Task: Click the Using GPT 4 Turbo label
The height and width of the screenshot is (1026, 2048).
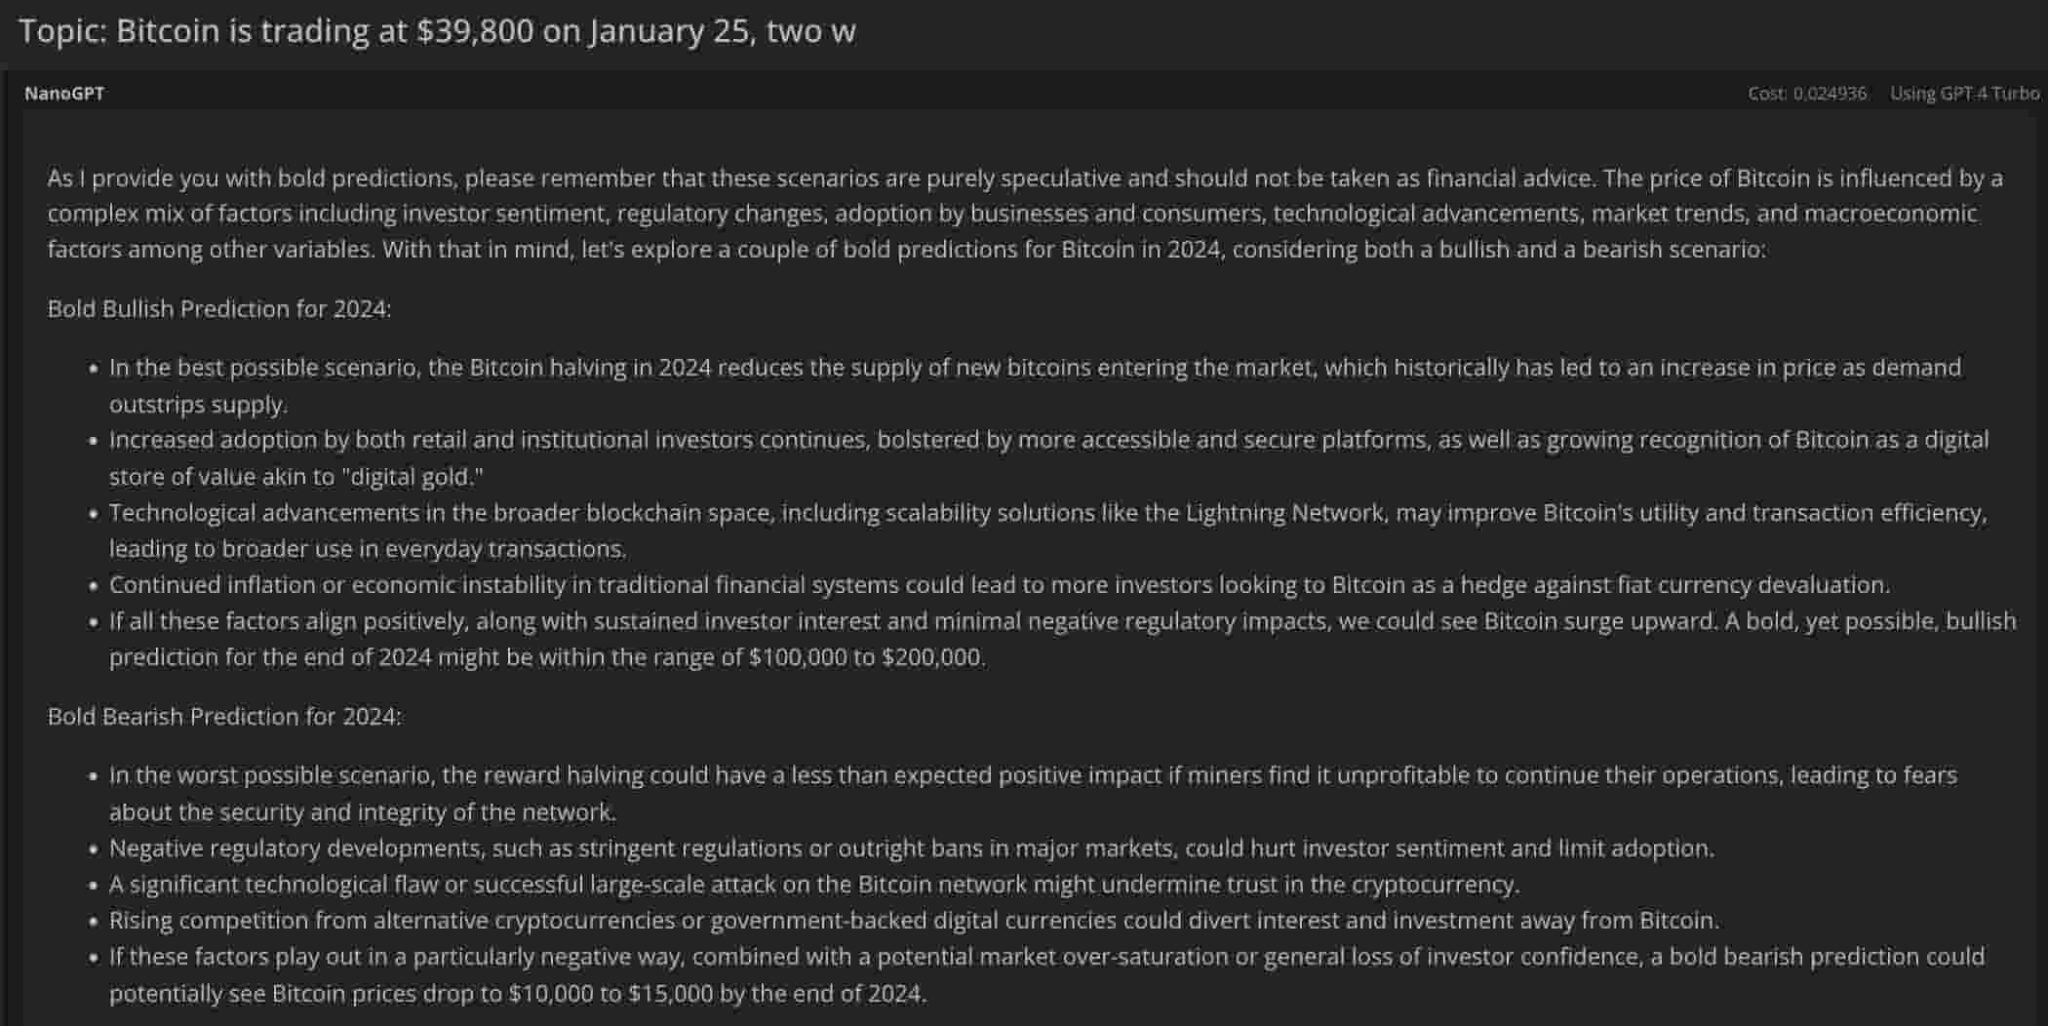Action: (x=1964, y=93)
